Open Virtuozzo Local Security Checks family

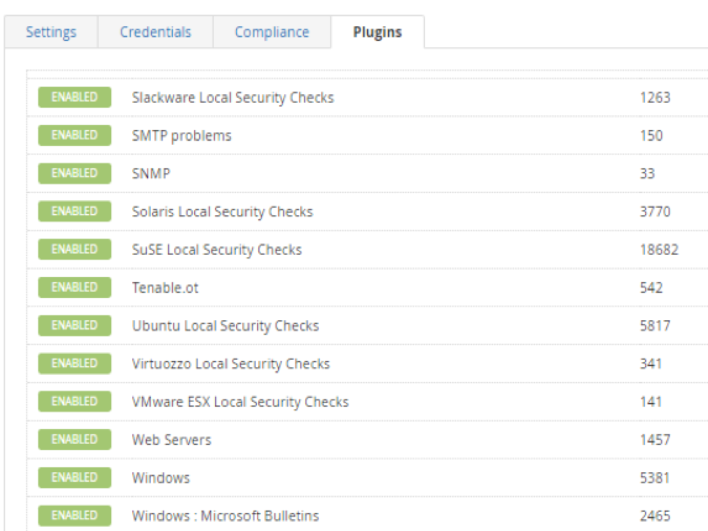(230, 364)
